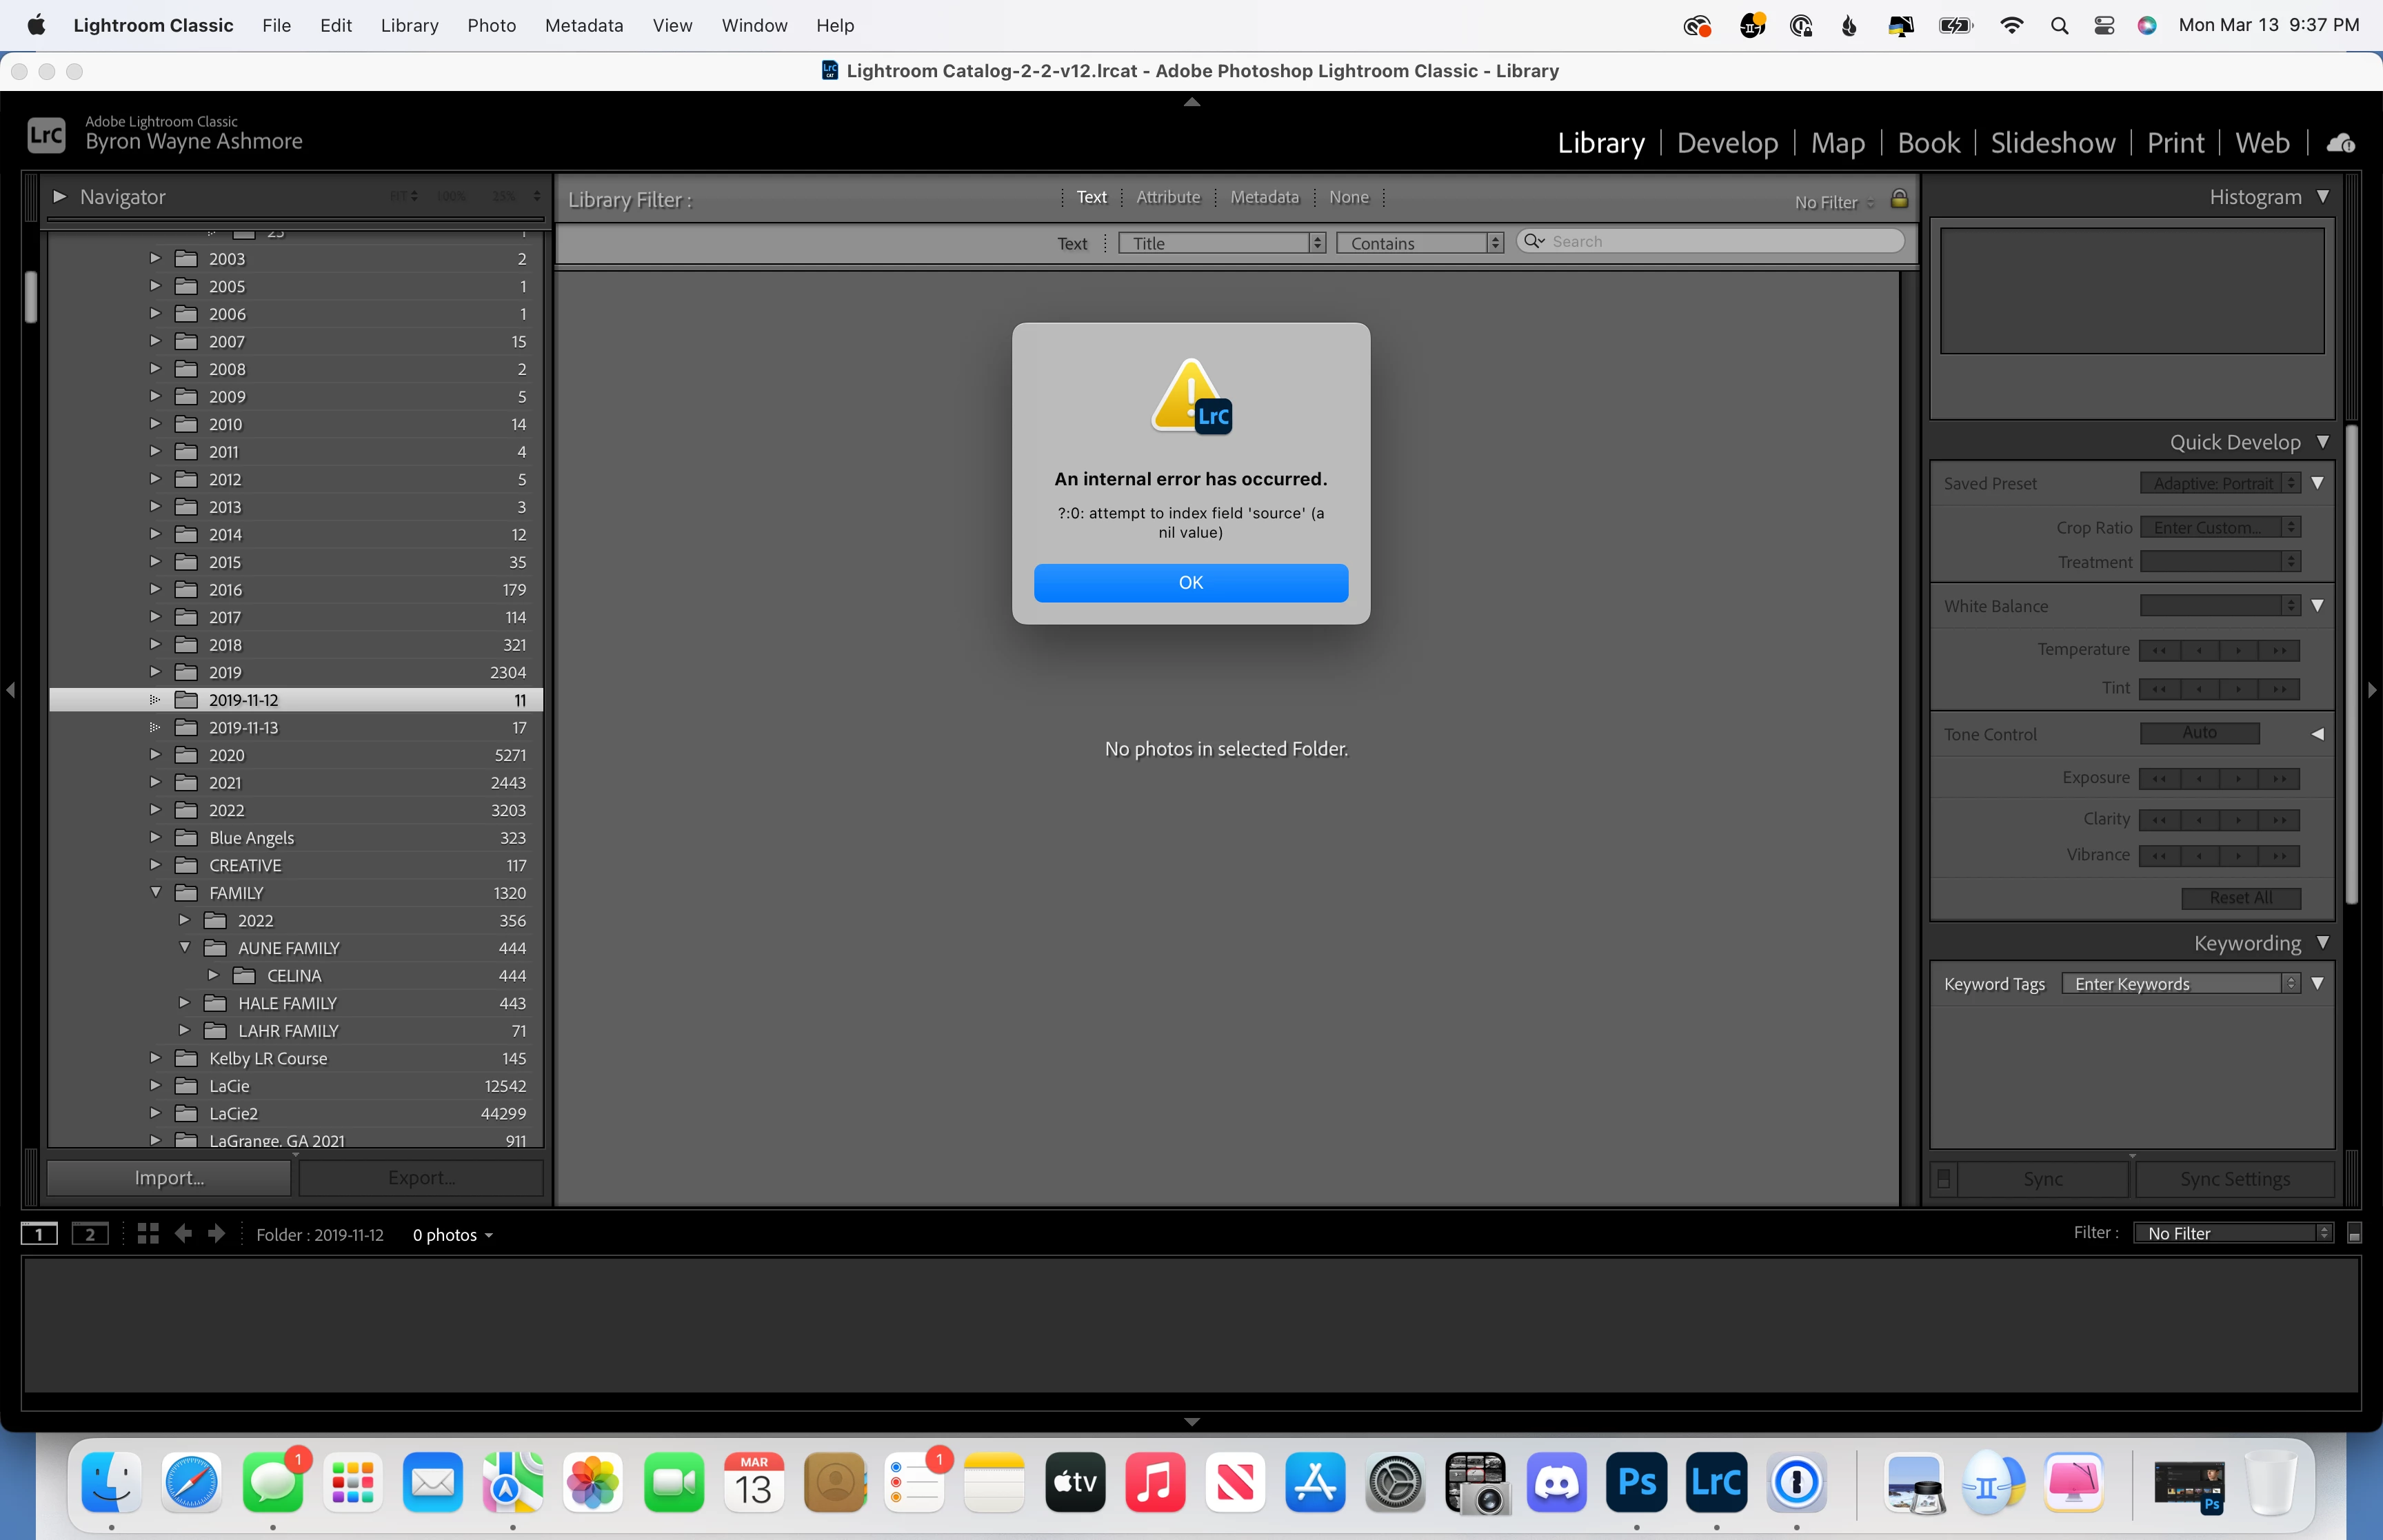Image resolution: width=2383 pixels, height=1540 pixels.
Task: Dismiss error dialog with OK
Action: tap(1190, 582)
